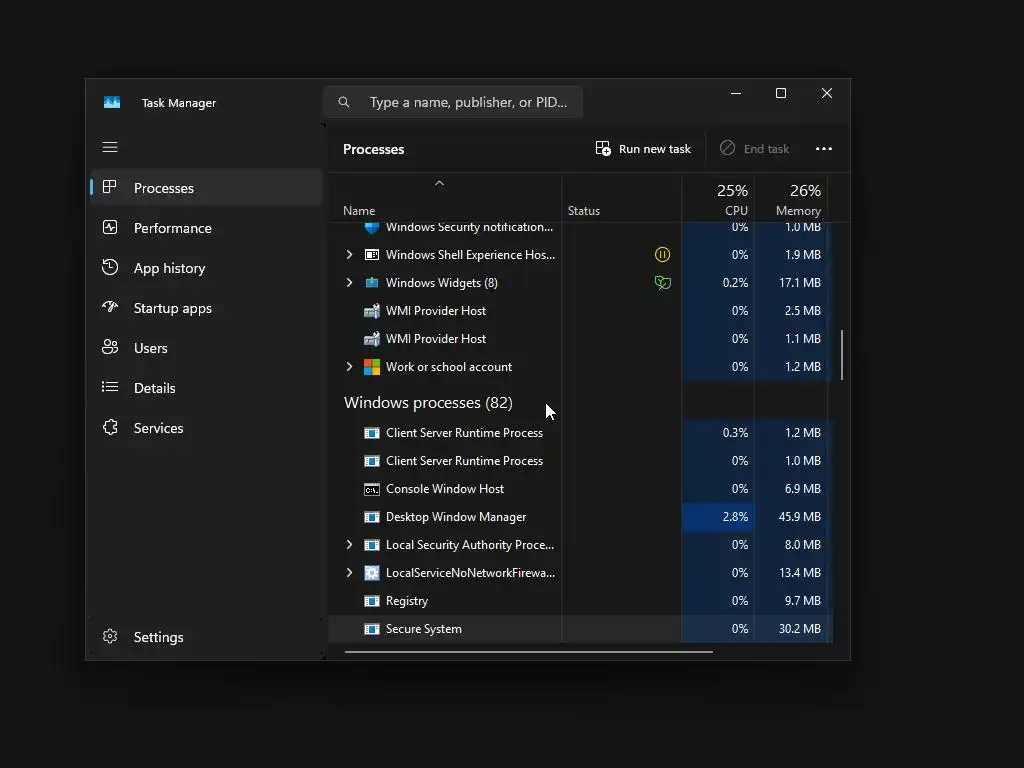Open the hamburger navigation menu
The width and height of the screenshot is (1024, 768).
[x=110, y=147]
